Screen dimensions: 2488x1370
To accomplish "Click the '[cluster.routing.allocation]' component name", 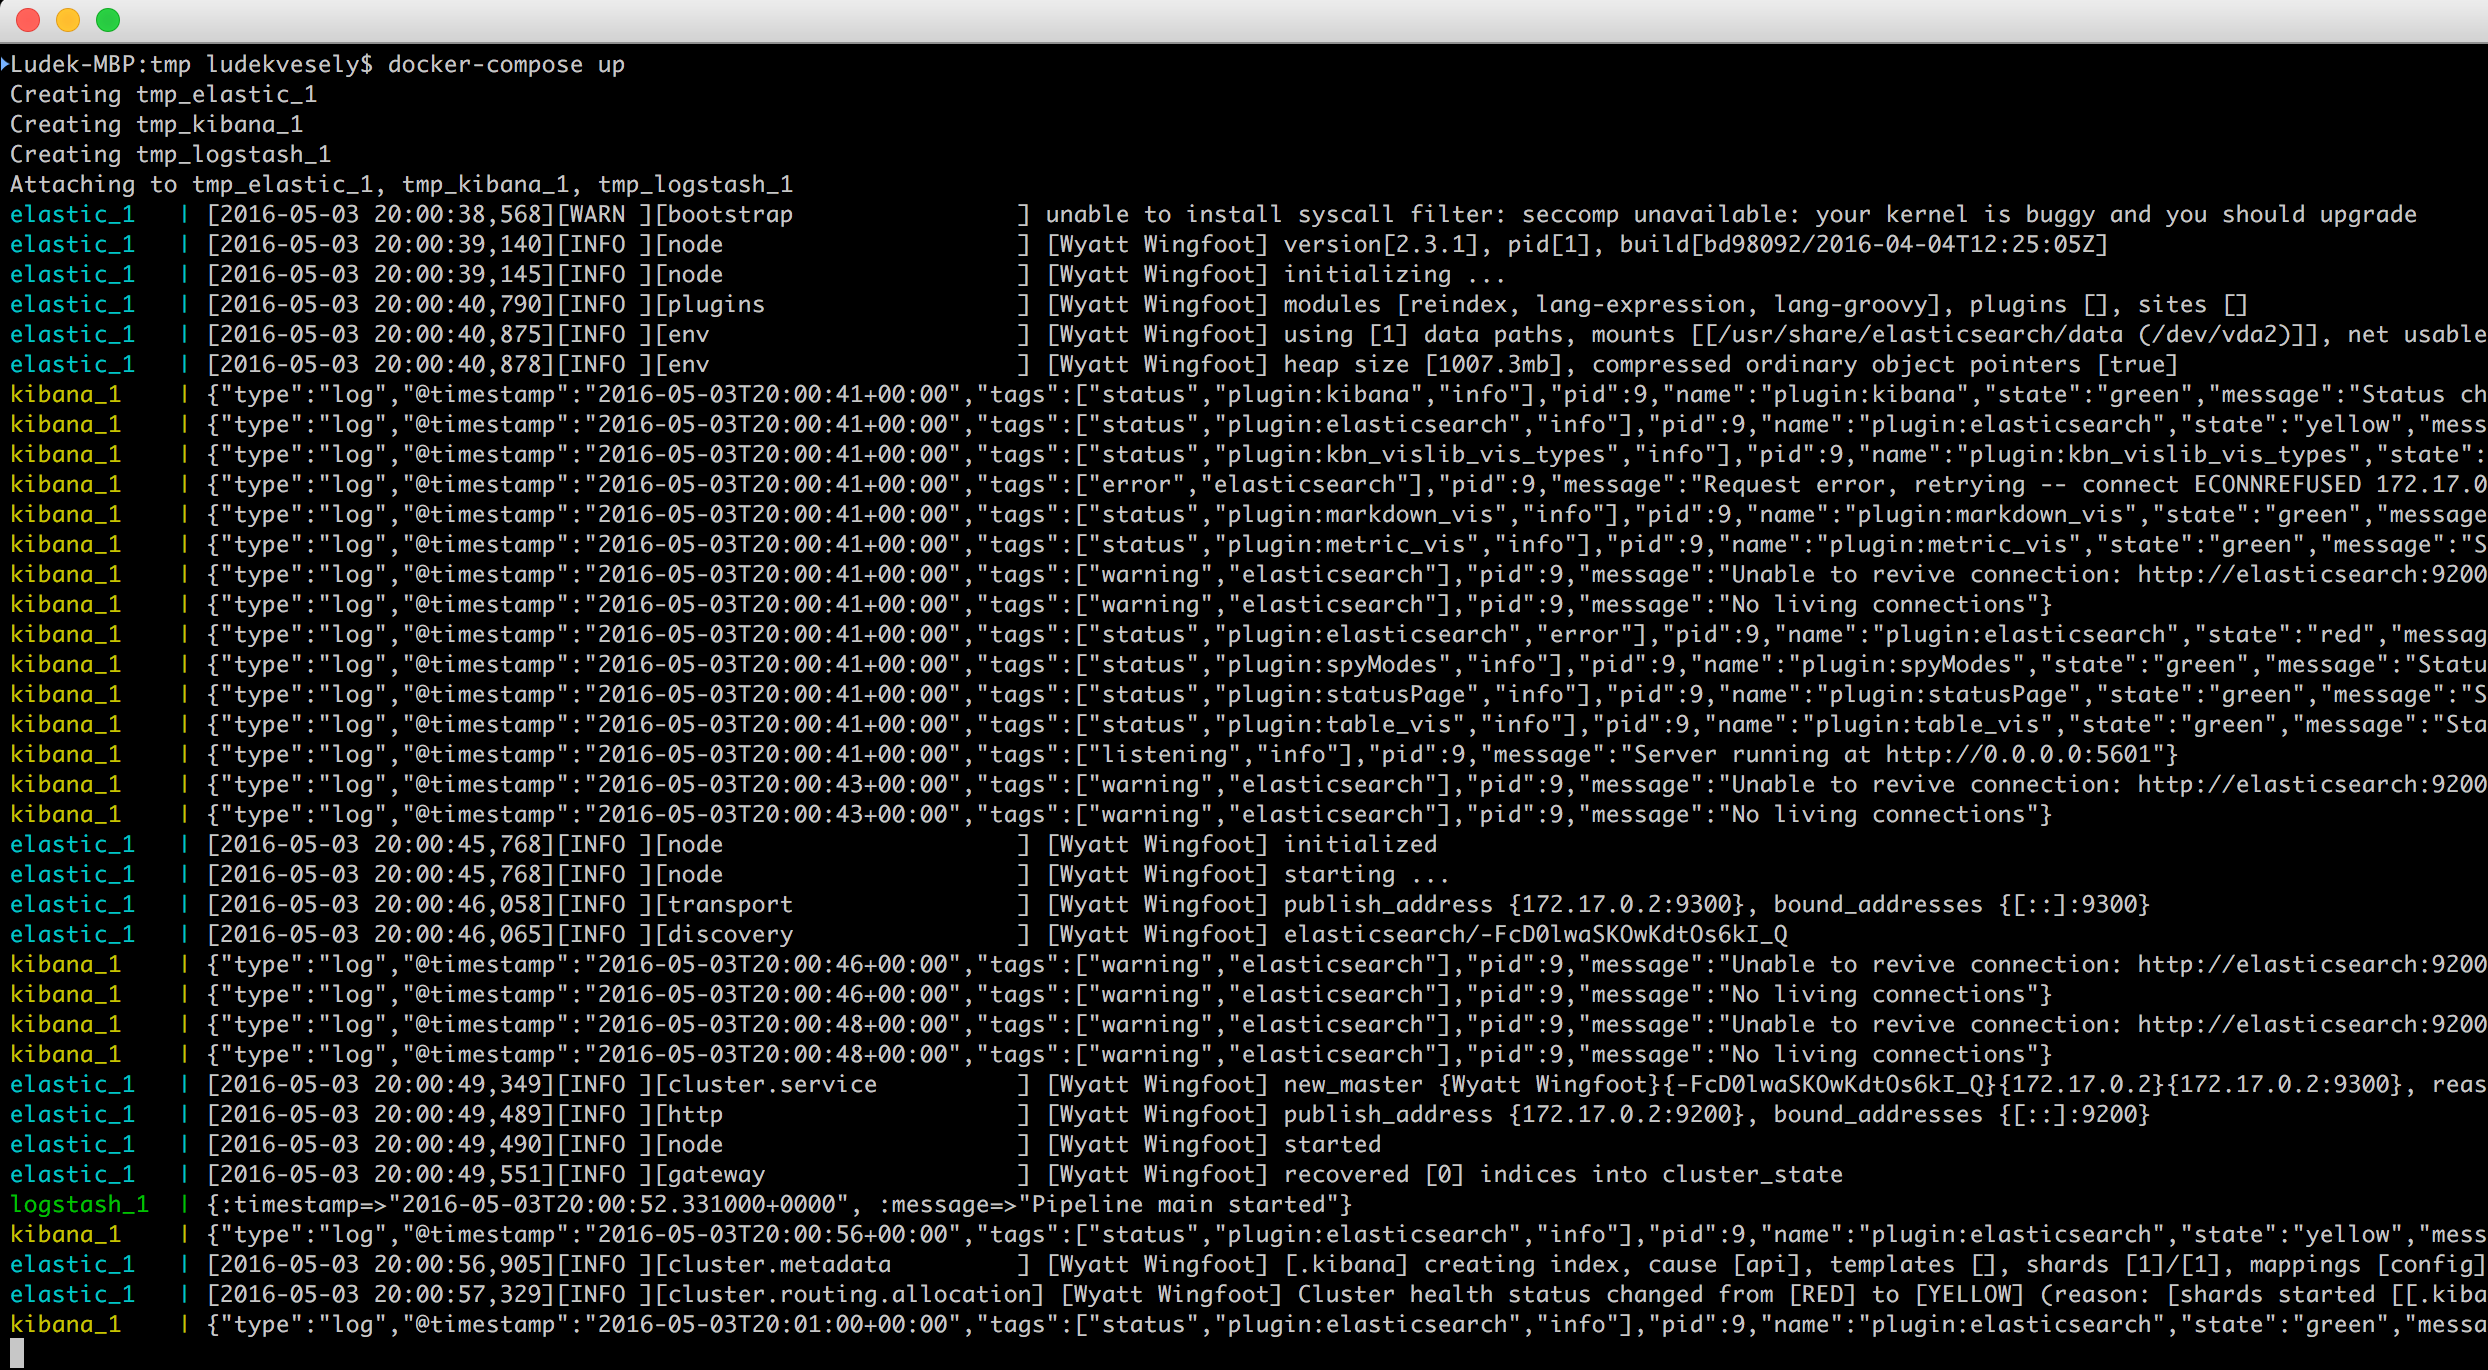I will (849, 1295).
